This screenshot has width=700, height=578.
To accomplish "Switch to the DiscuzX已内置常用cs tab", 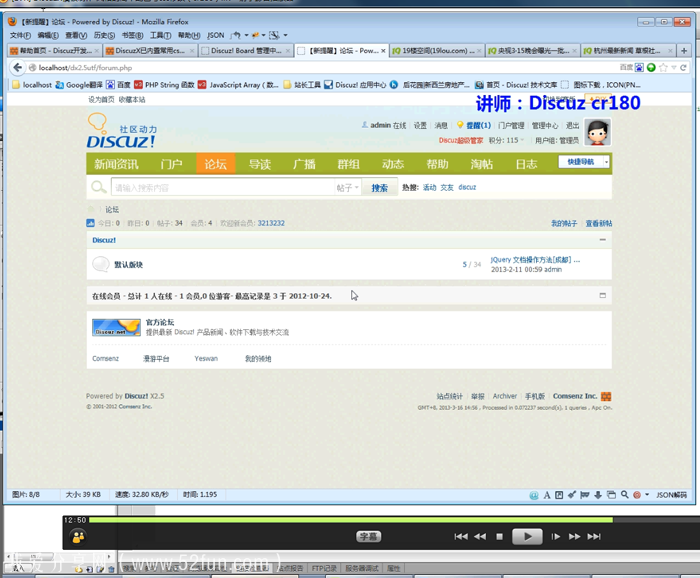I will pyautogui.click(x=150, y=51).
